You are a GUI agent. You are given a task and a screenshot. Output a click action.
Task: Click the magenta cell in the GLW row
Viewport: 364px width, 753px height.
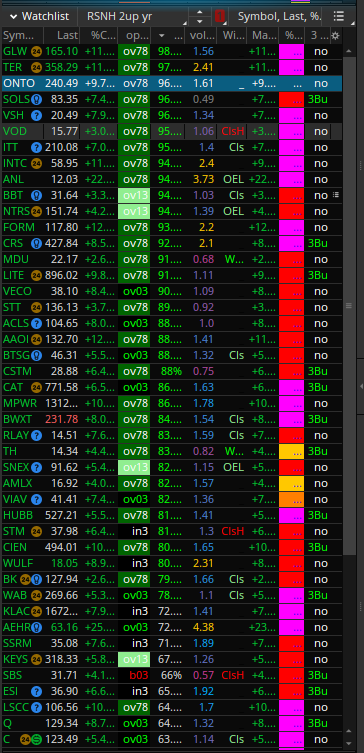tap(291, 51)
